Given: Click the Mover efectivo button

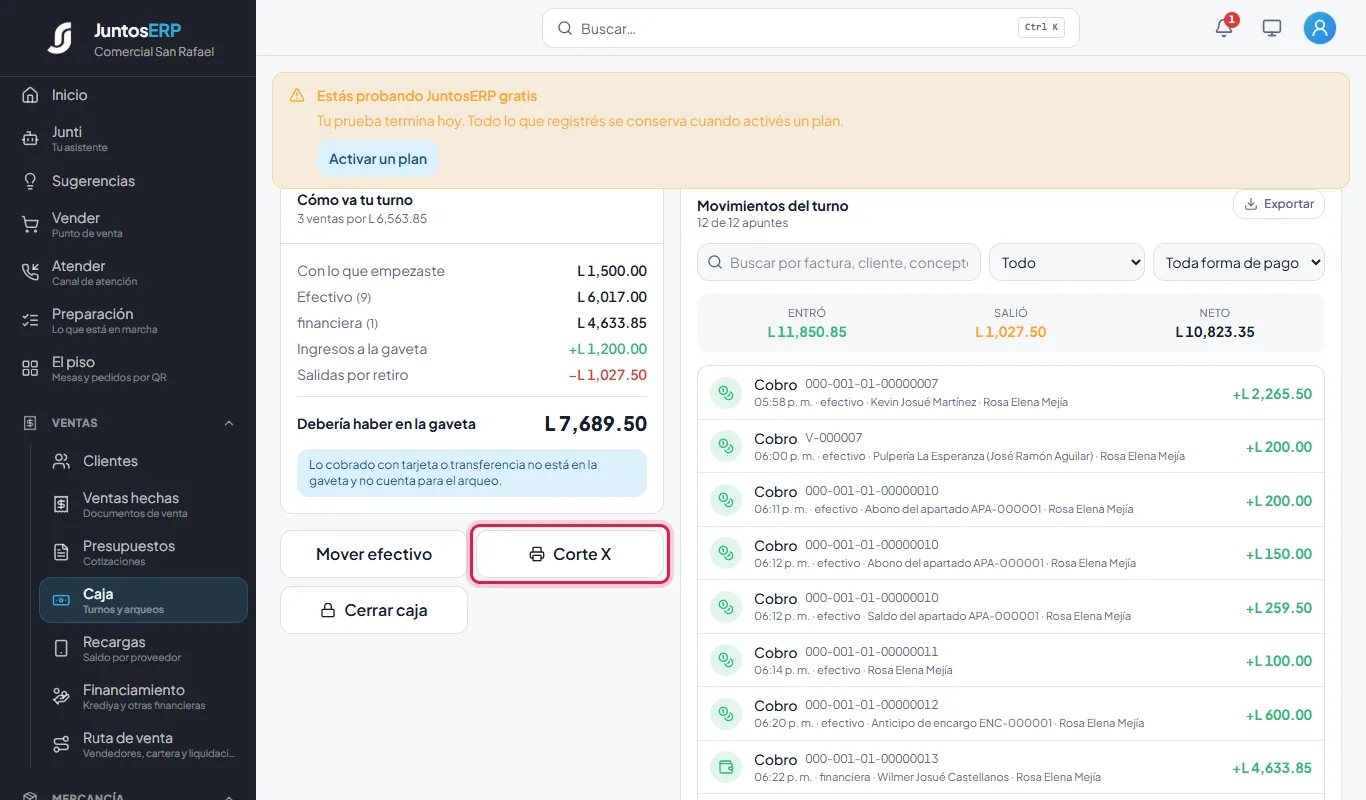Looking at the screenshot, I should [x=374, y=554].
